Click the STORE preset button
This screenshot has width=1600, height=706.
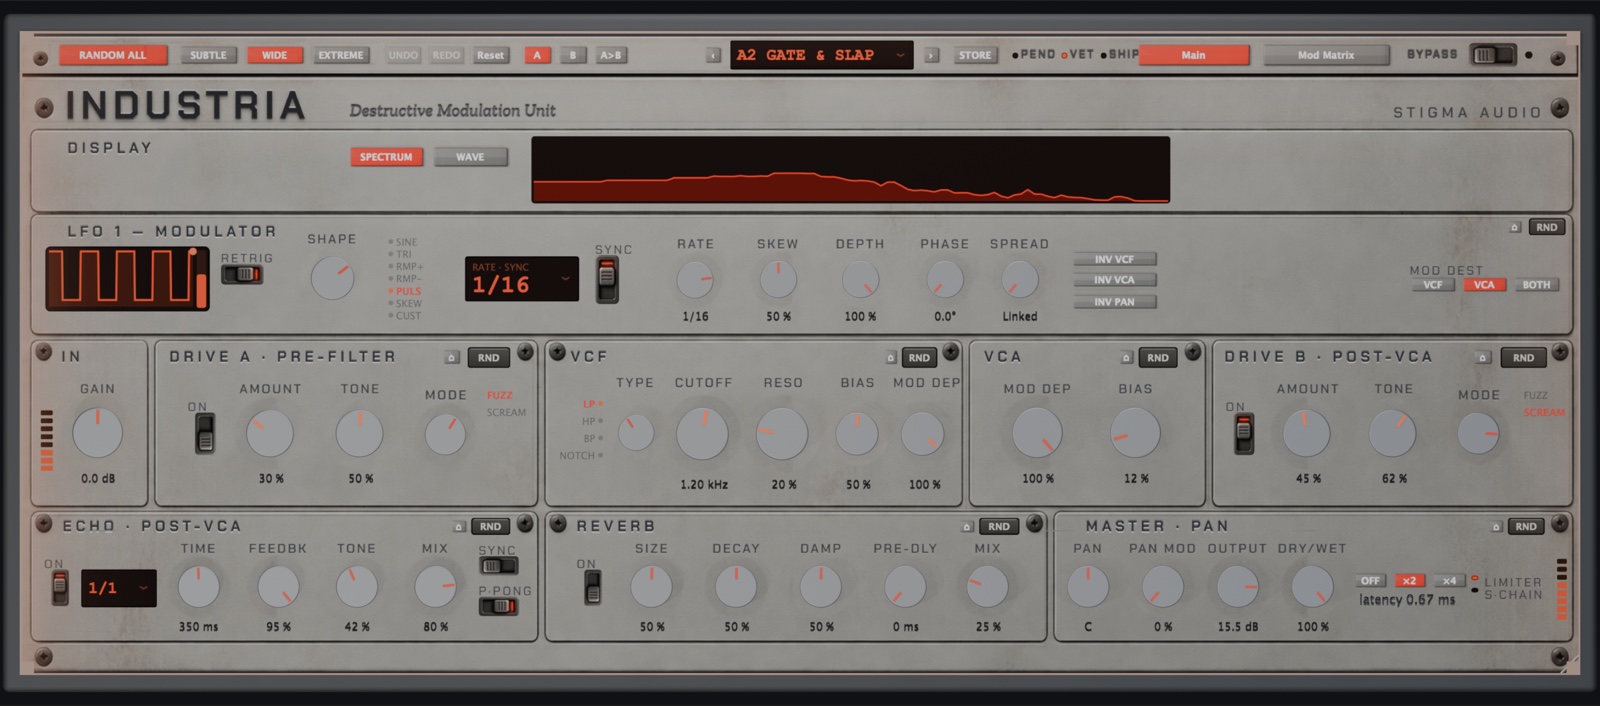tap(974, 55)
